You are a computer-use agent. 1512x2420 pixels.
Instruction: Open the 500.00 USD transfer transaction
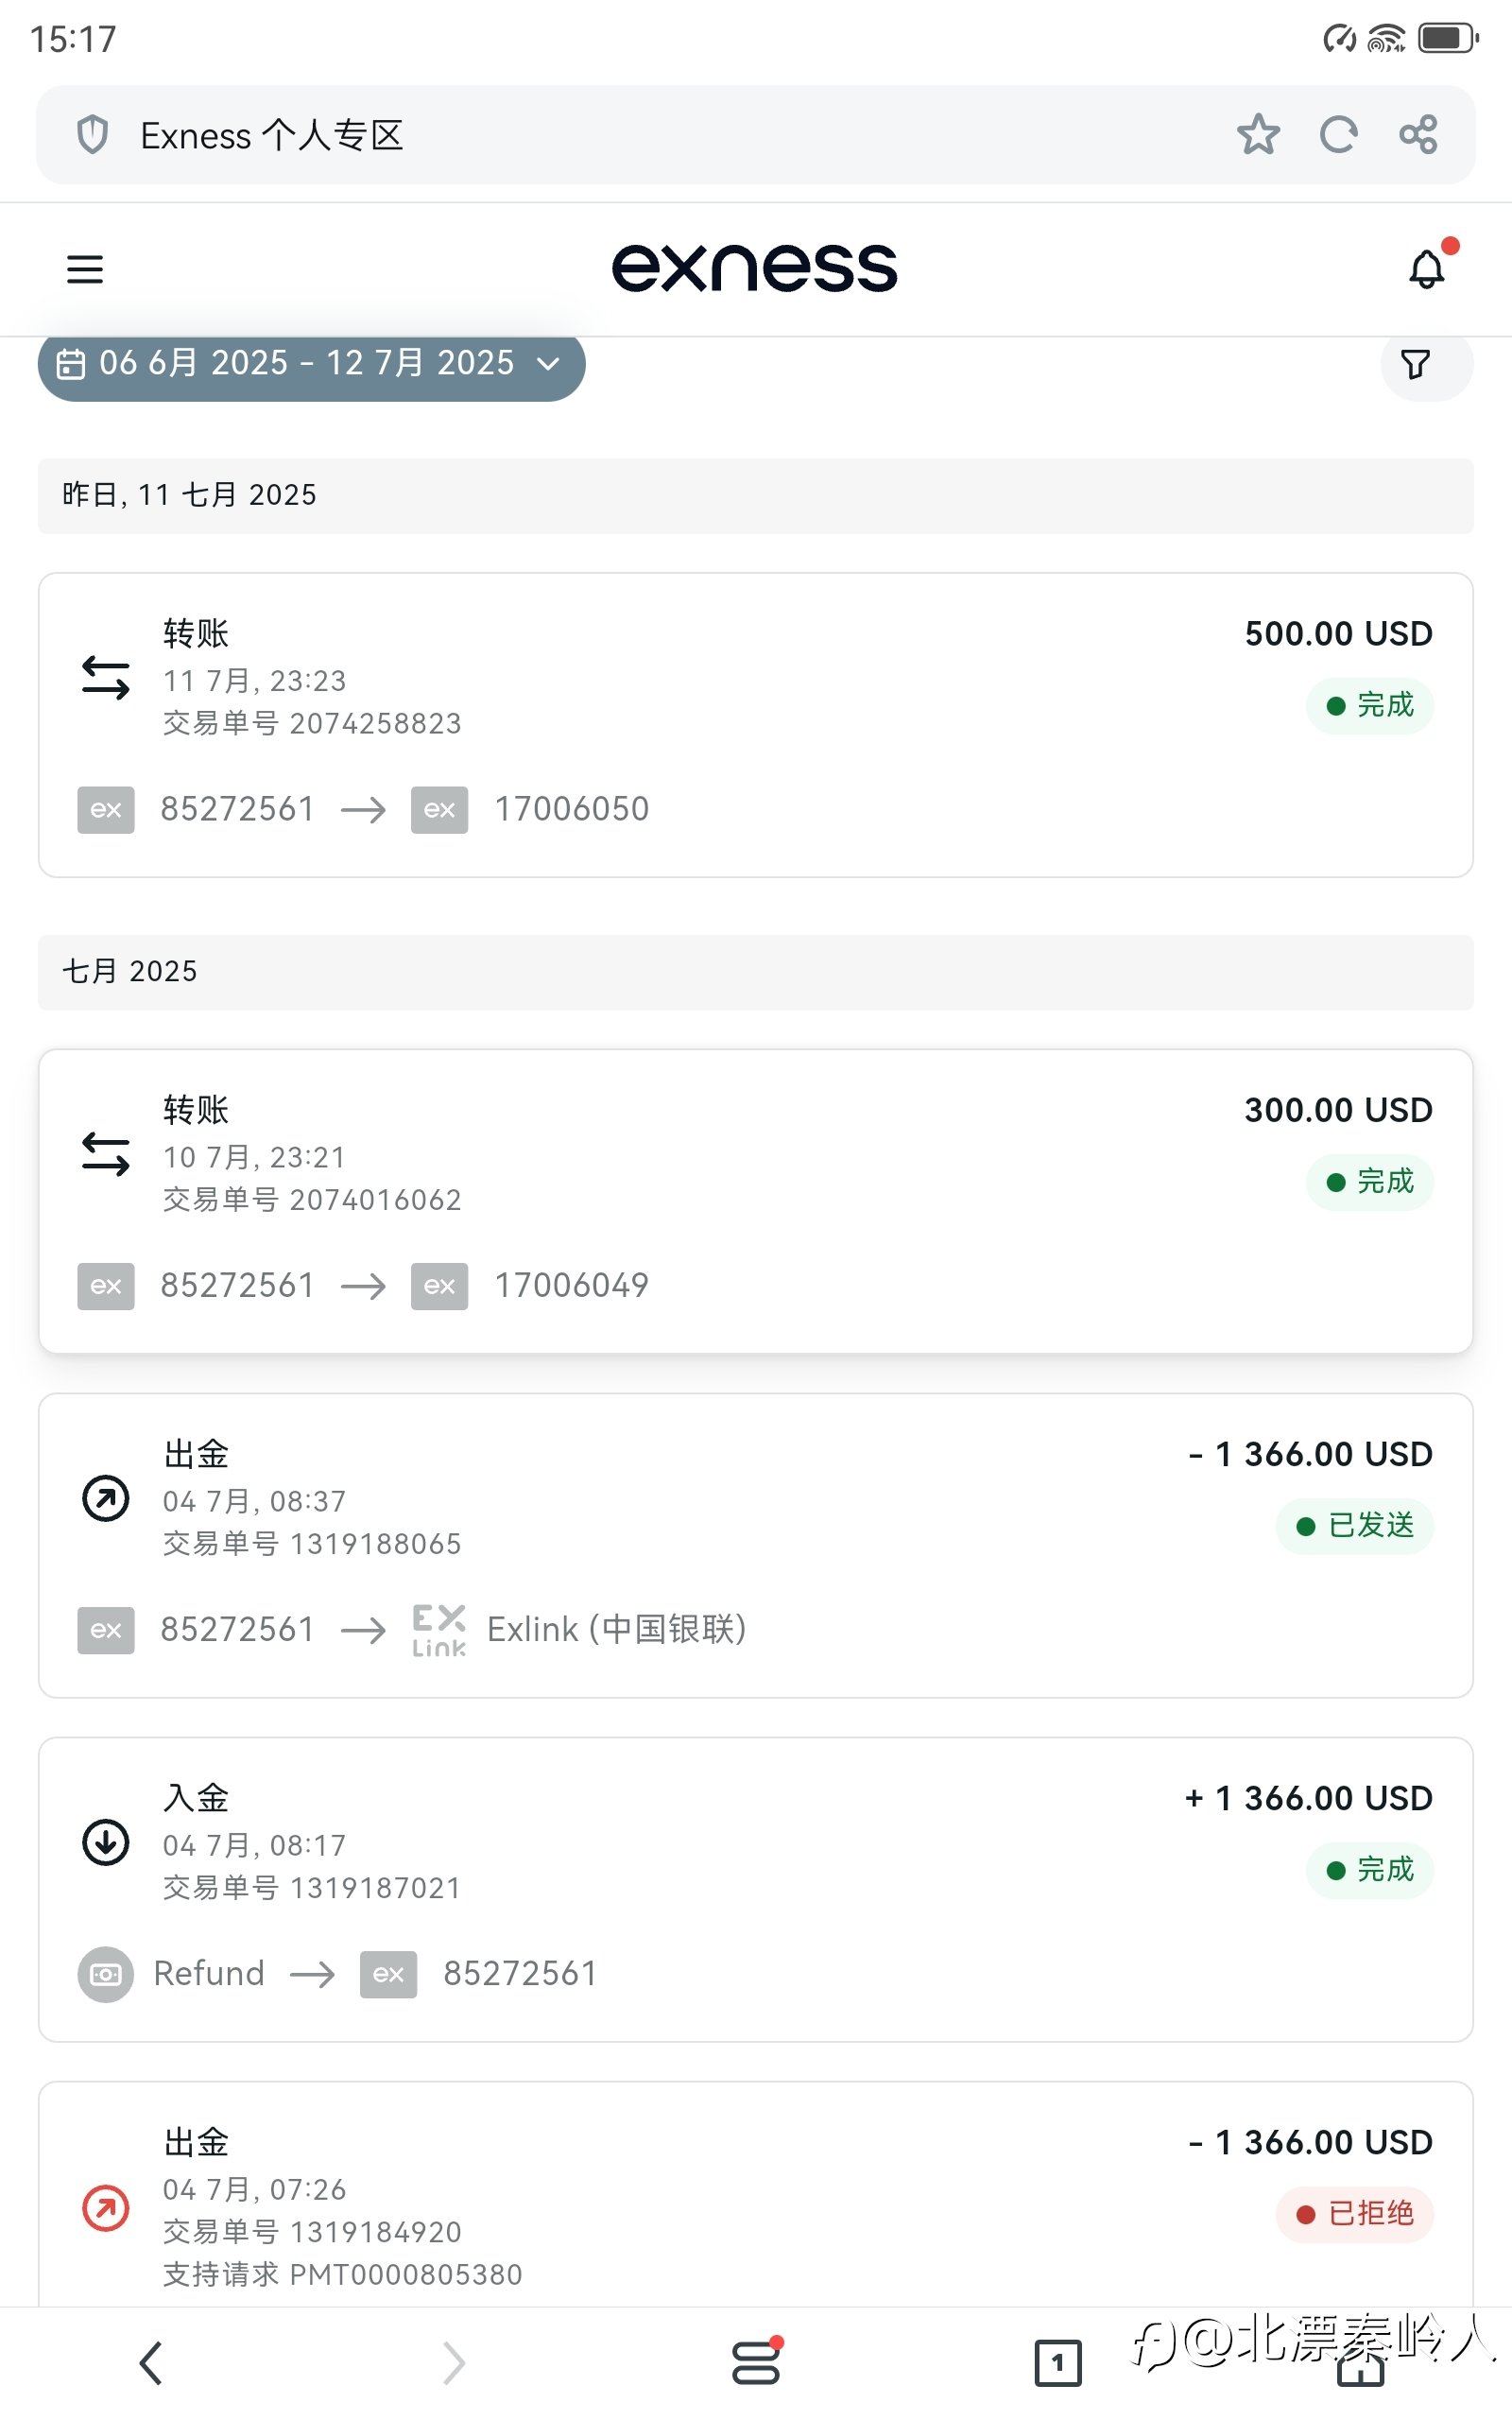click(756, 725)
